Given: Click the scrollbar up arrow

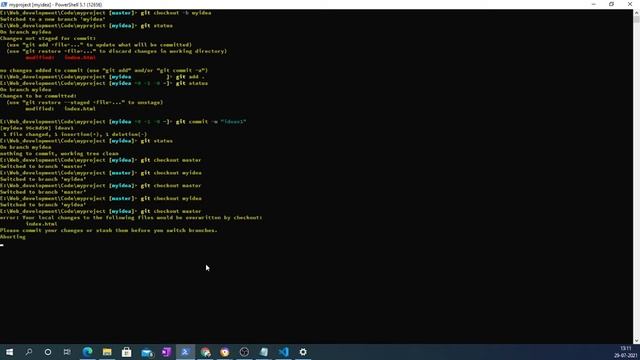Looking at the screenshot, I should pos(636,13).
